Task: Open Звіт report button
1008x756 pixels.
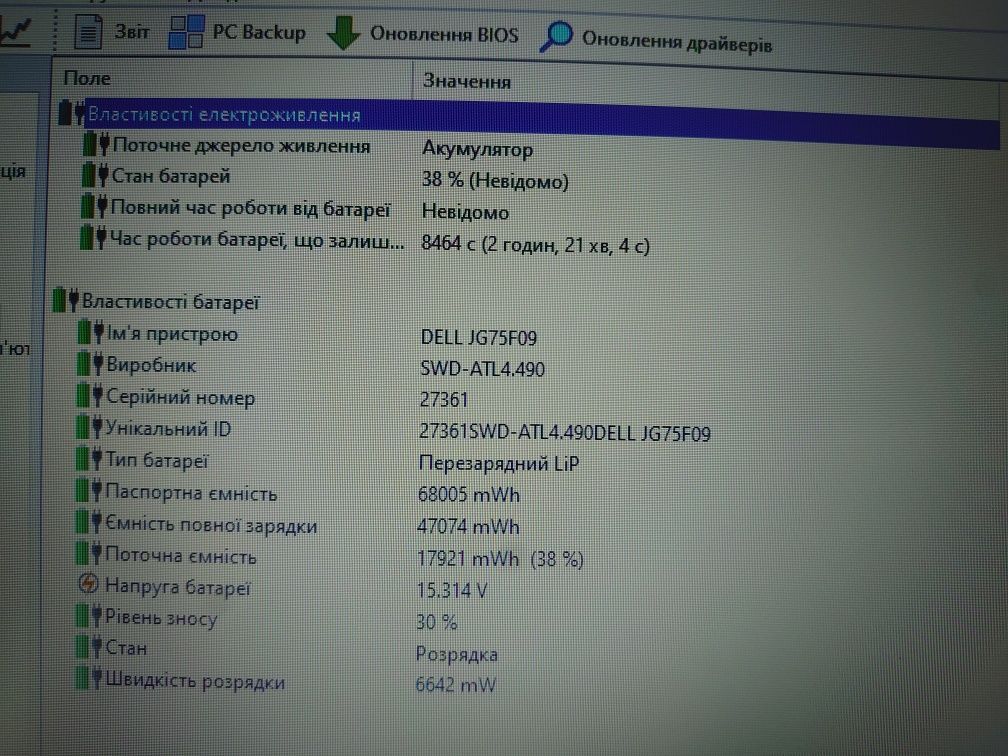Action: pos(112,31)
